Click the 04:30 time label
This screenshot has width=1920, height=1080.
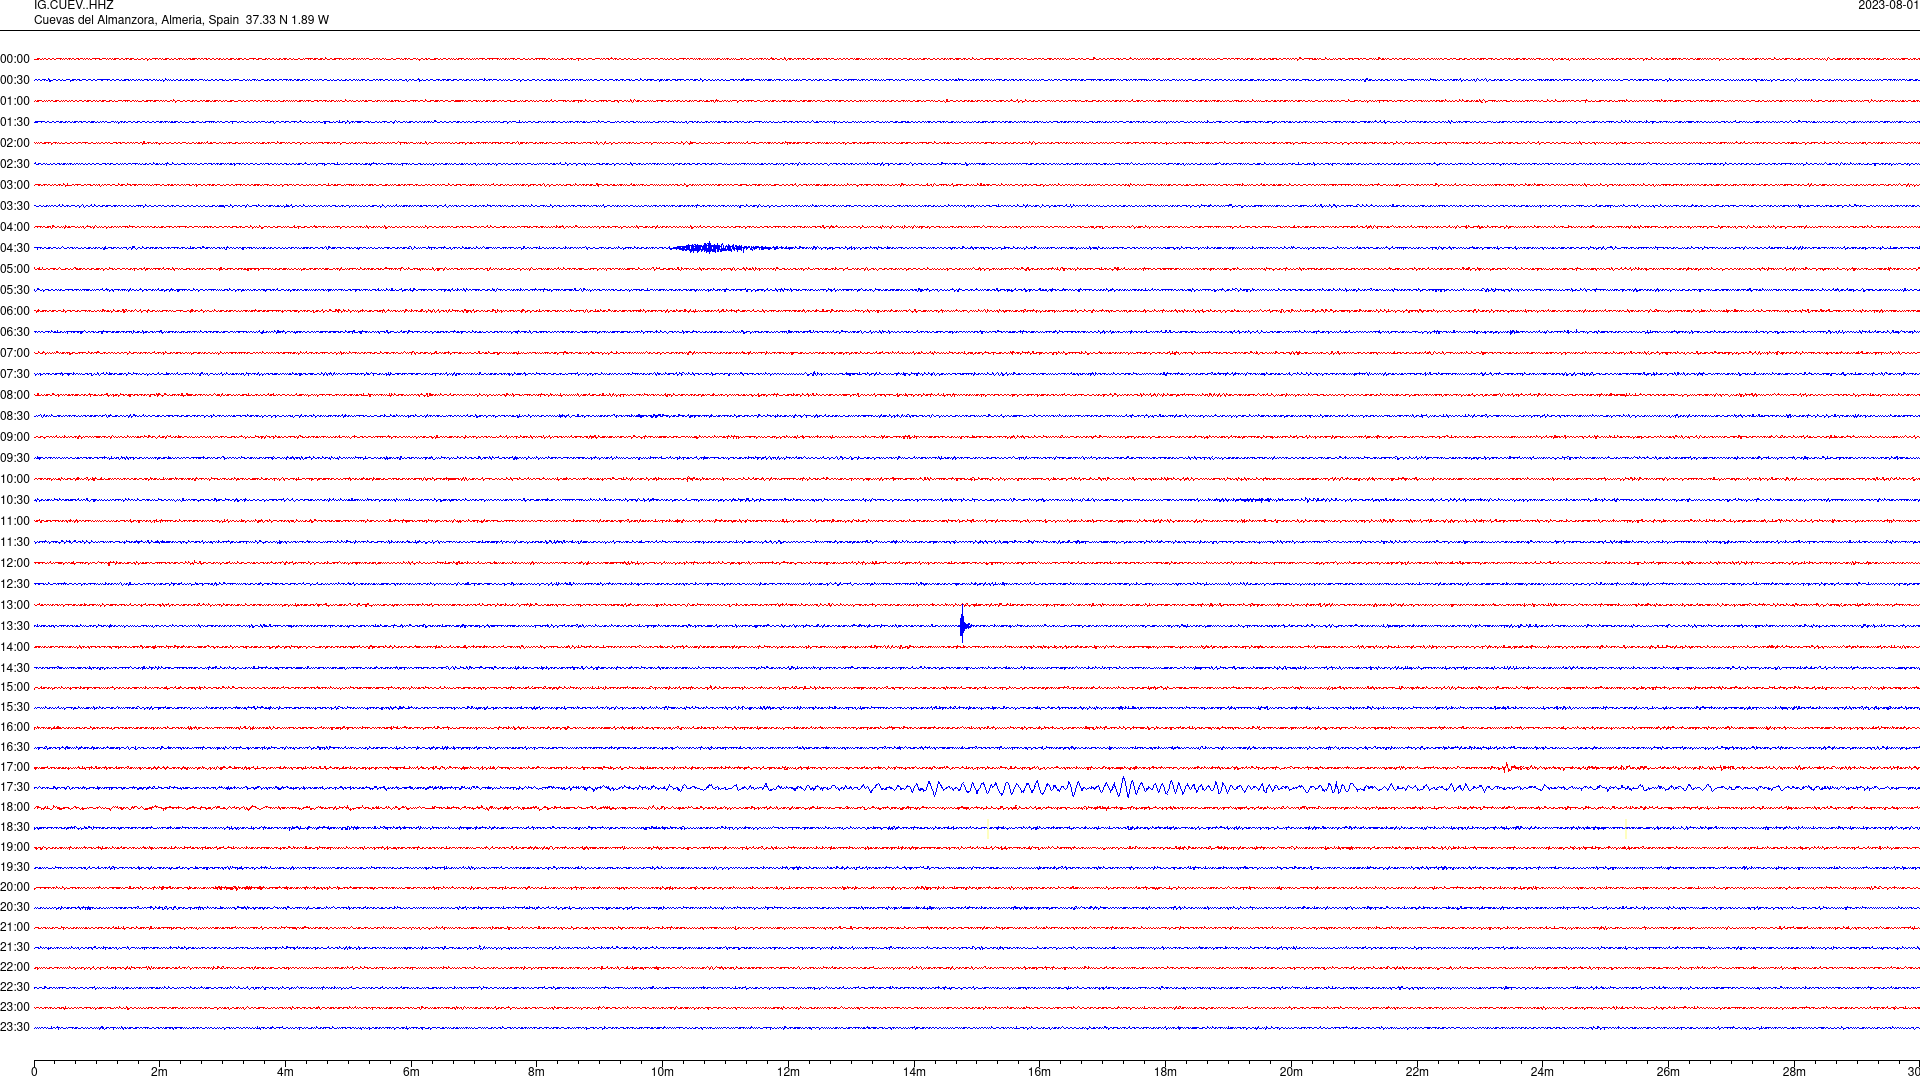[x=15, y=248]
